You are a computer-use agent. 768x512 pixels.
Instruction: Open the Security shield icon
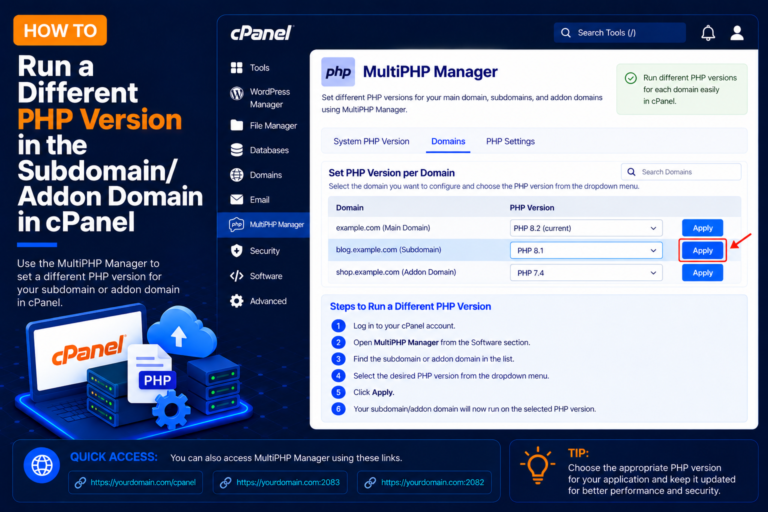(x=237, y=251)
